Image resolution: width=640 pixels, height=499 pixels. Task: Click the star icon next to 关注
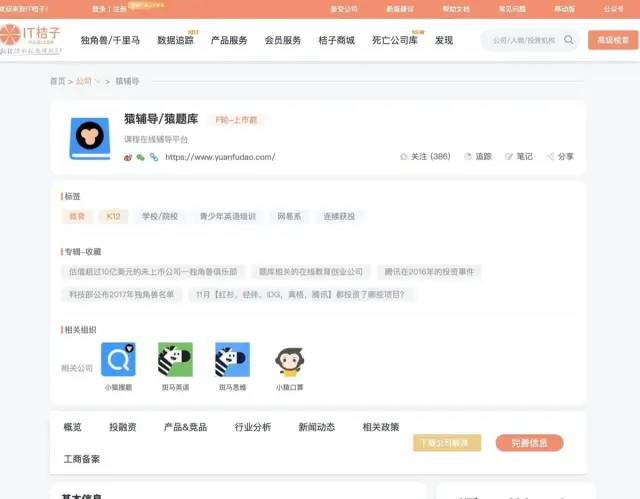[404, 157]
